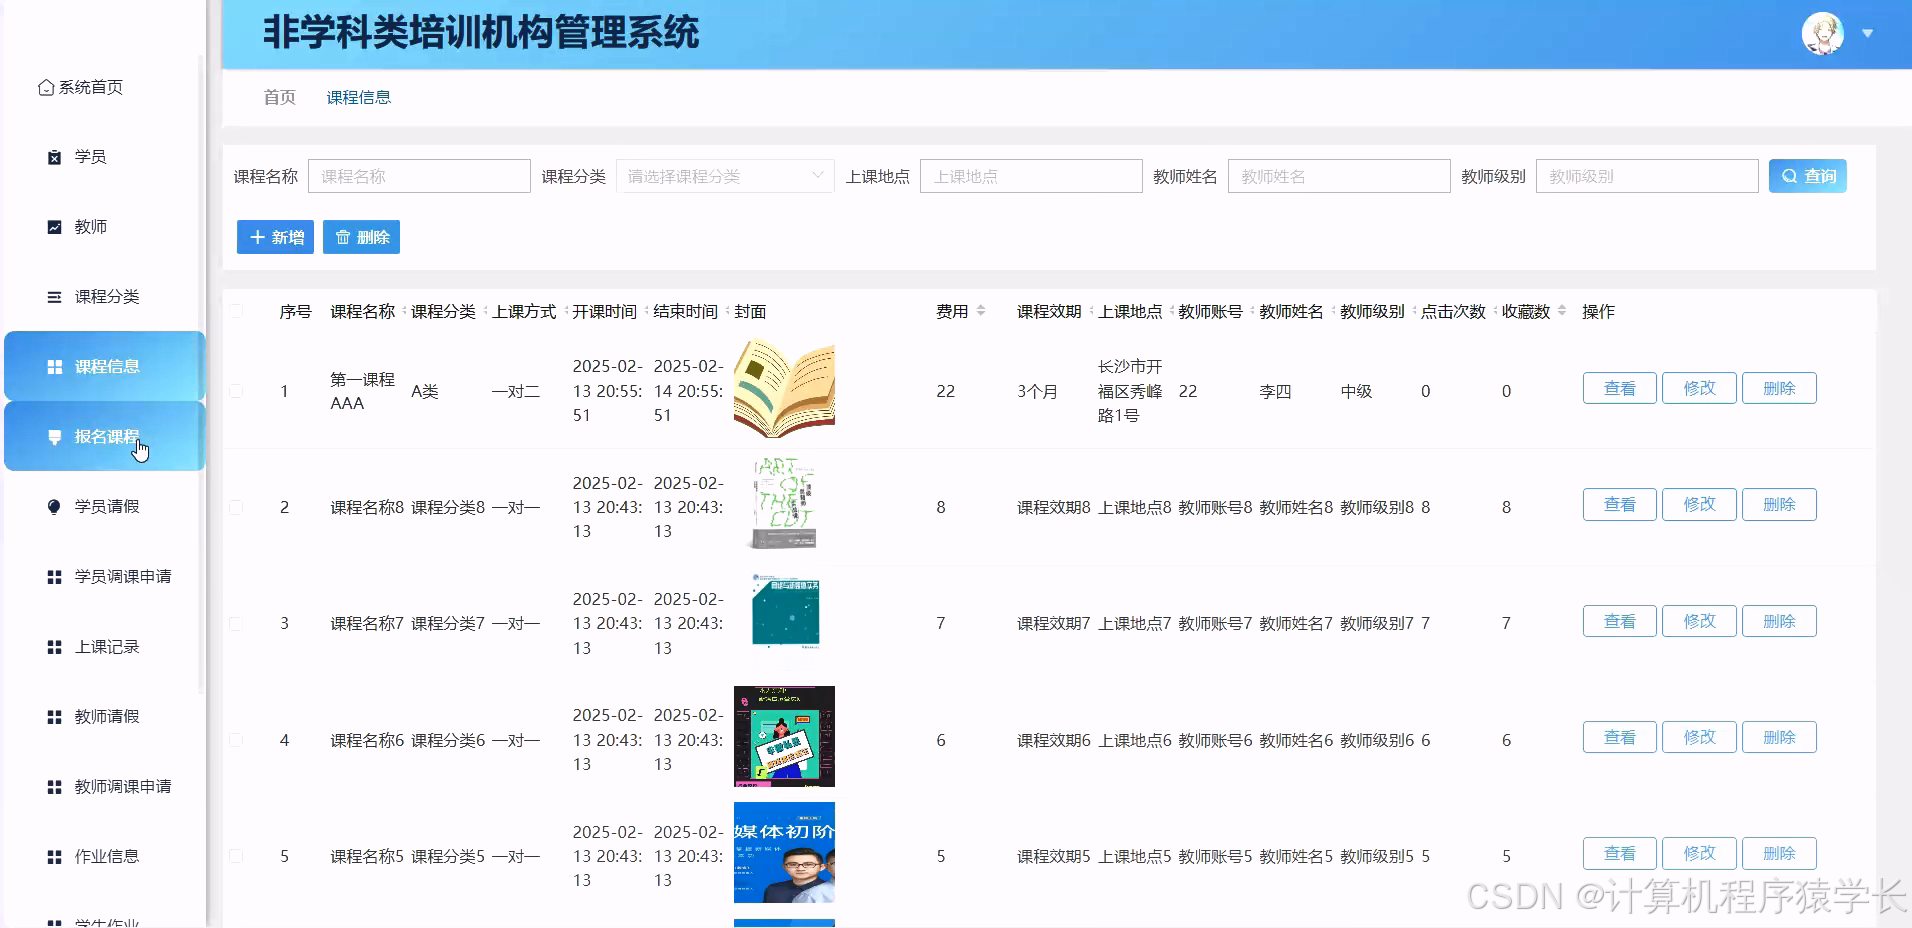
Task: Open the 请选择课程分类 dropdown
Action: (724, 175)
